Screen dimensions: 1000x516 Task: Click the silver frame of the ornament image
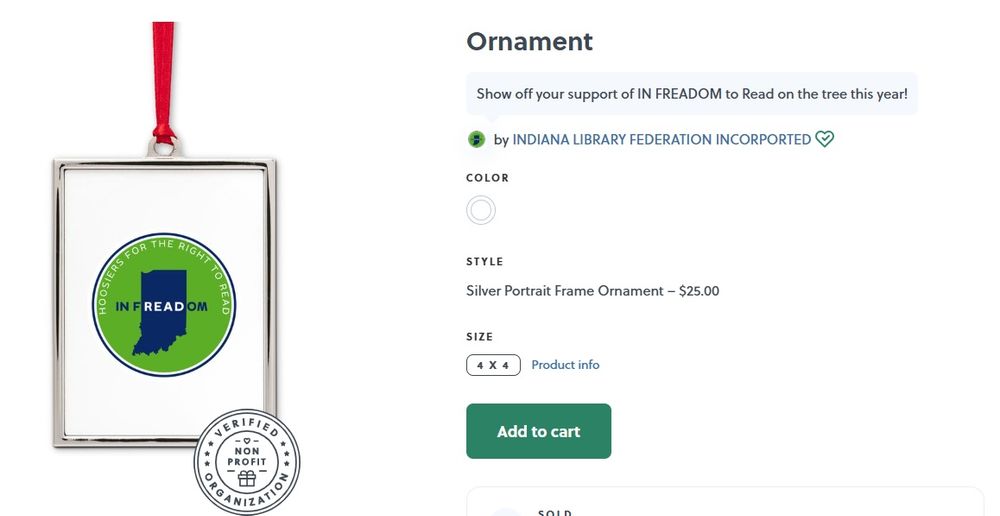pos(56,300)
